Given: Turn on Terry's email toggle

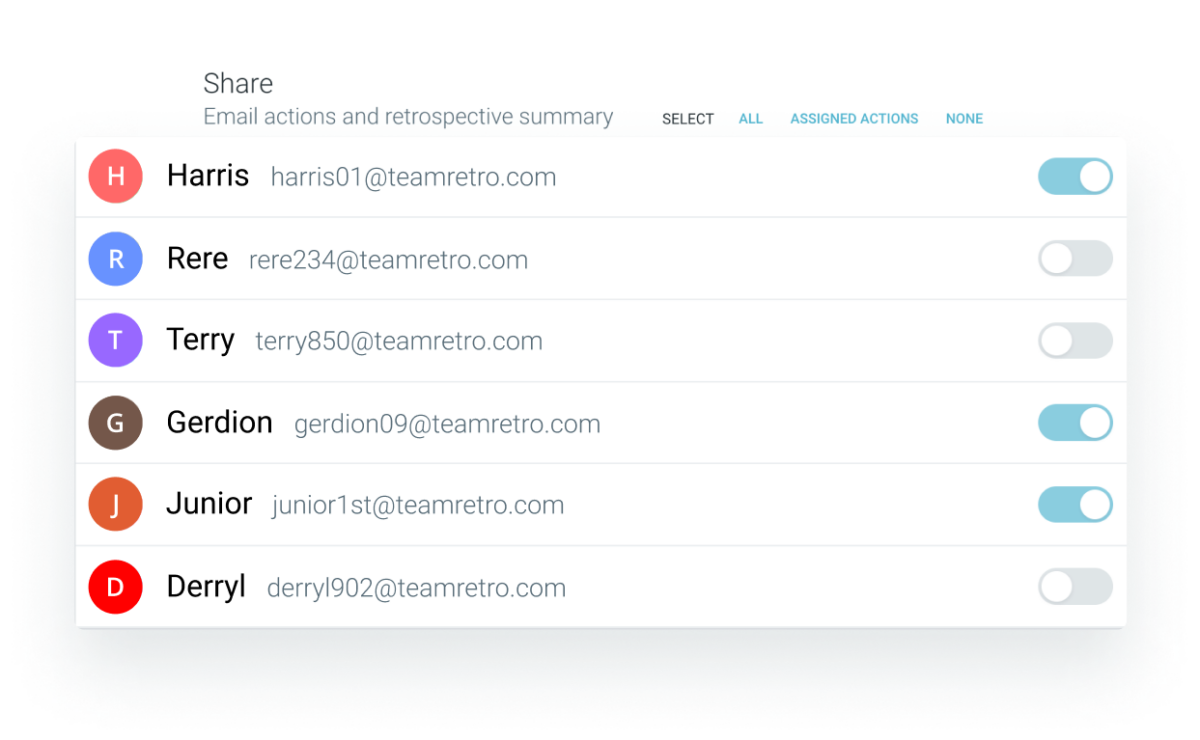Looking at the screenshot, I should pos(1075,341).
